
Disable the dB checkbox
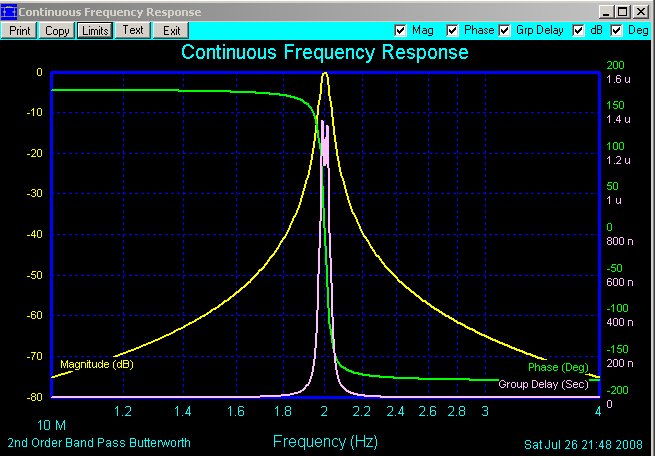pyautogui.click(x=579, y=30)
